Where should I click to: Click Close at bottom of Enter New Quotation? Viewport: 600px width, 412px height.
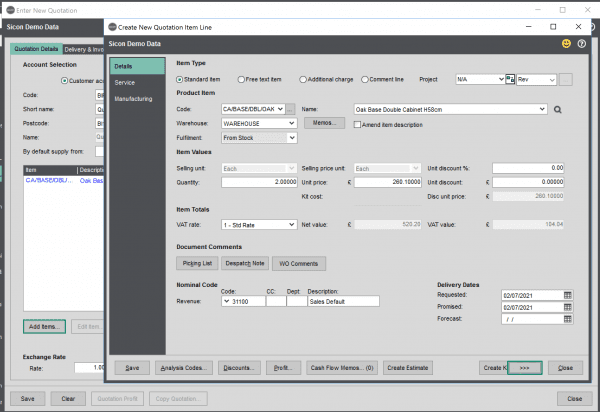[574, 399]
